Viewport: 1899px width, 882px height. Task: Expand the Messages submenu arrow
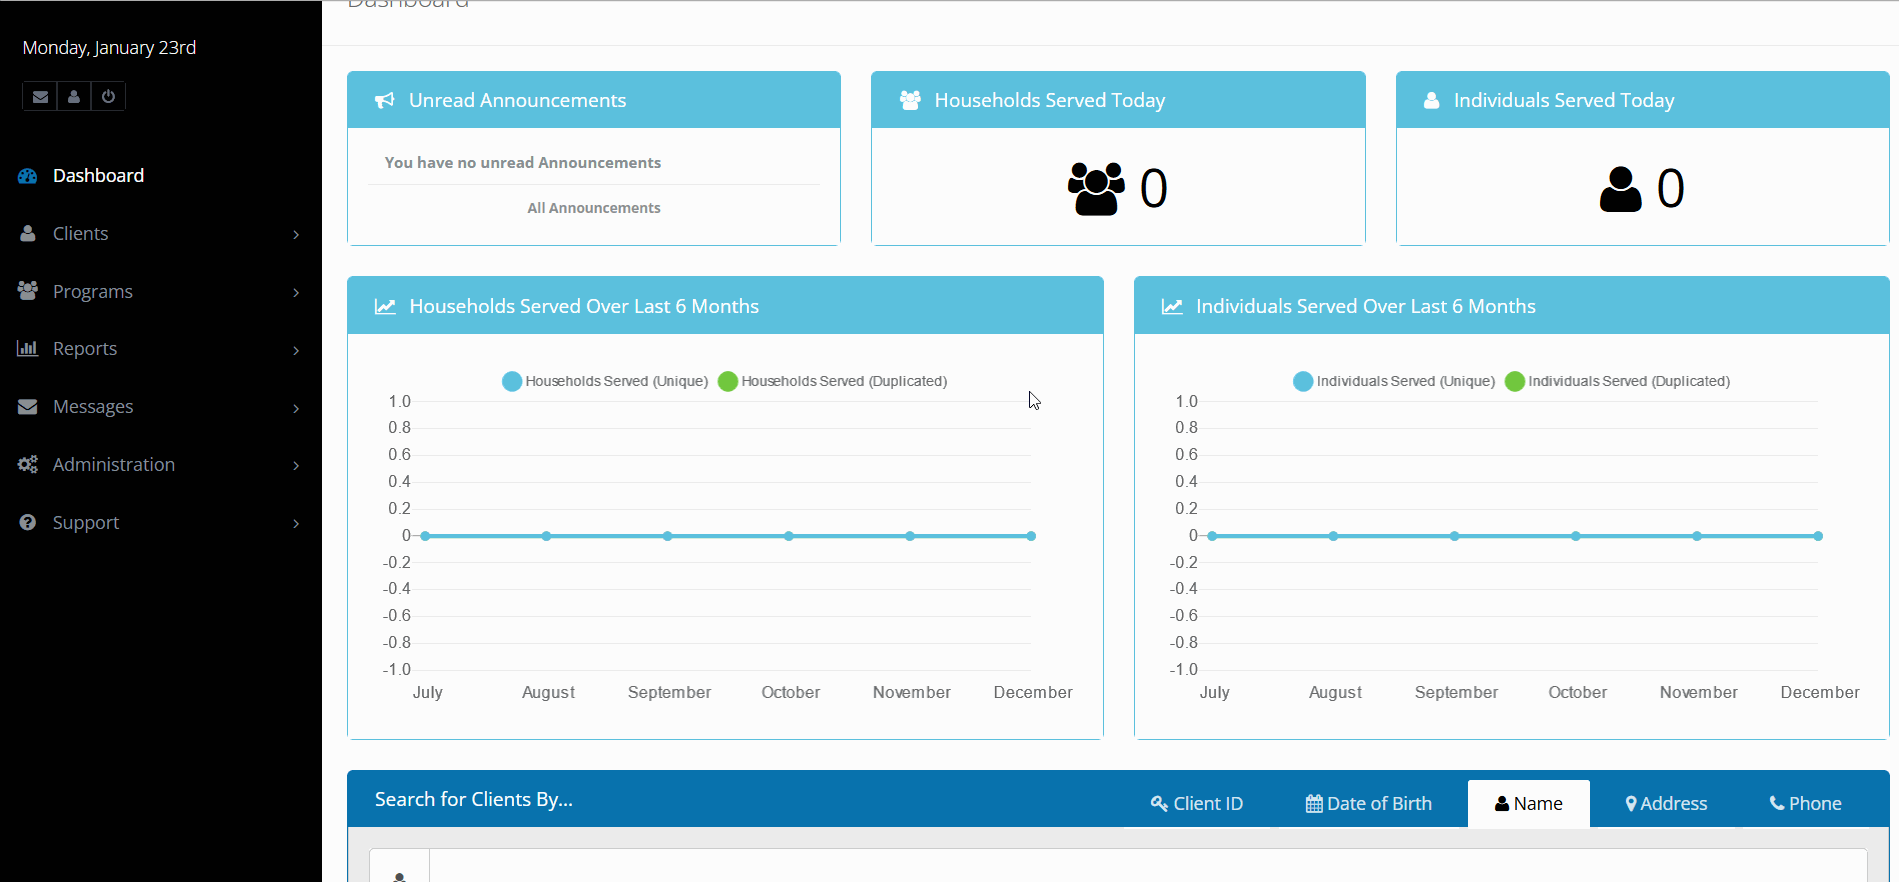pyautogui.click(x=296, y=408)
